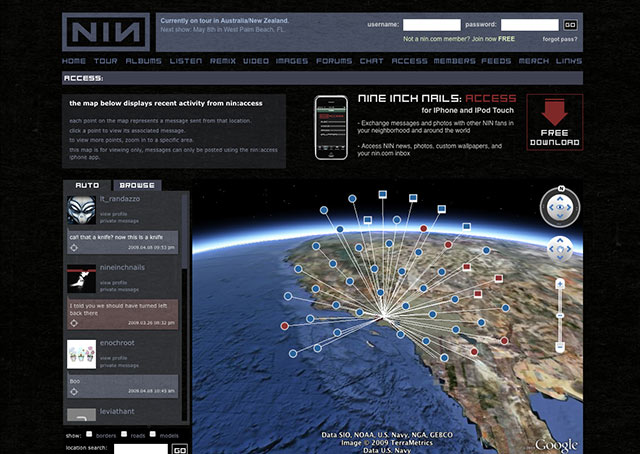The image size is (640, 454).
Task: View profile of nineinchnails
Action: [113, 283]
